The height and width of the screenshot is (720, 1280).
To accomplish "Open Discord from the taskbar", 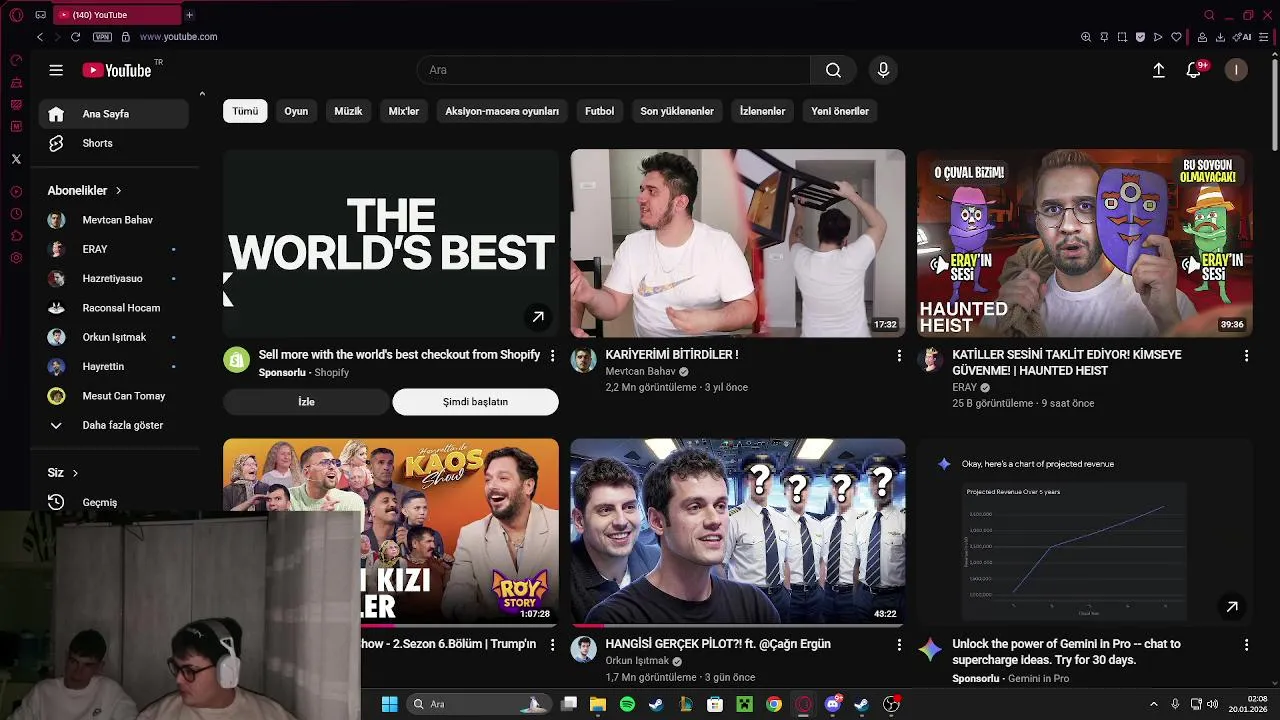I will (x=833, y=704).
